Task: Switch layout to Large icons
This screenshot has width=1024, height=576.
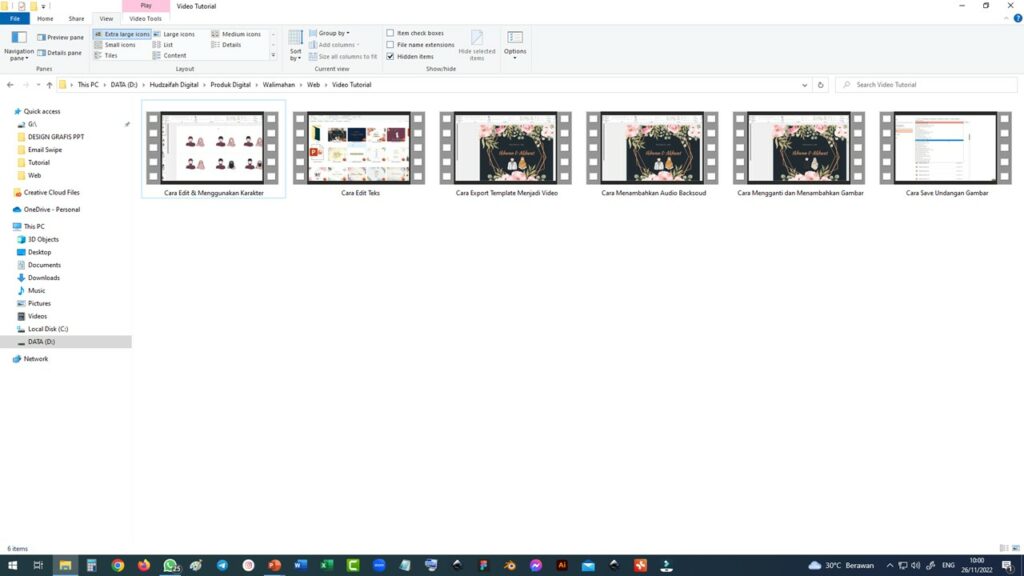Action: pyautogui.click(x=178, y=34)
